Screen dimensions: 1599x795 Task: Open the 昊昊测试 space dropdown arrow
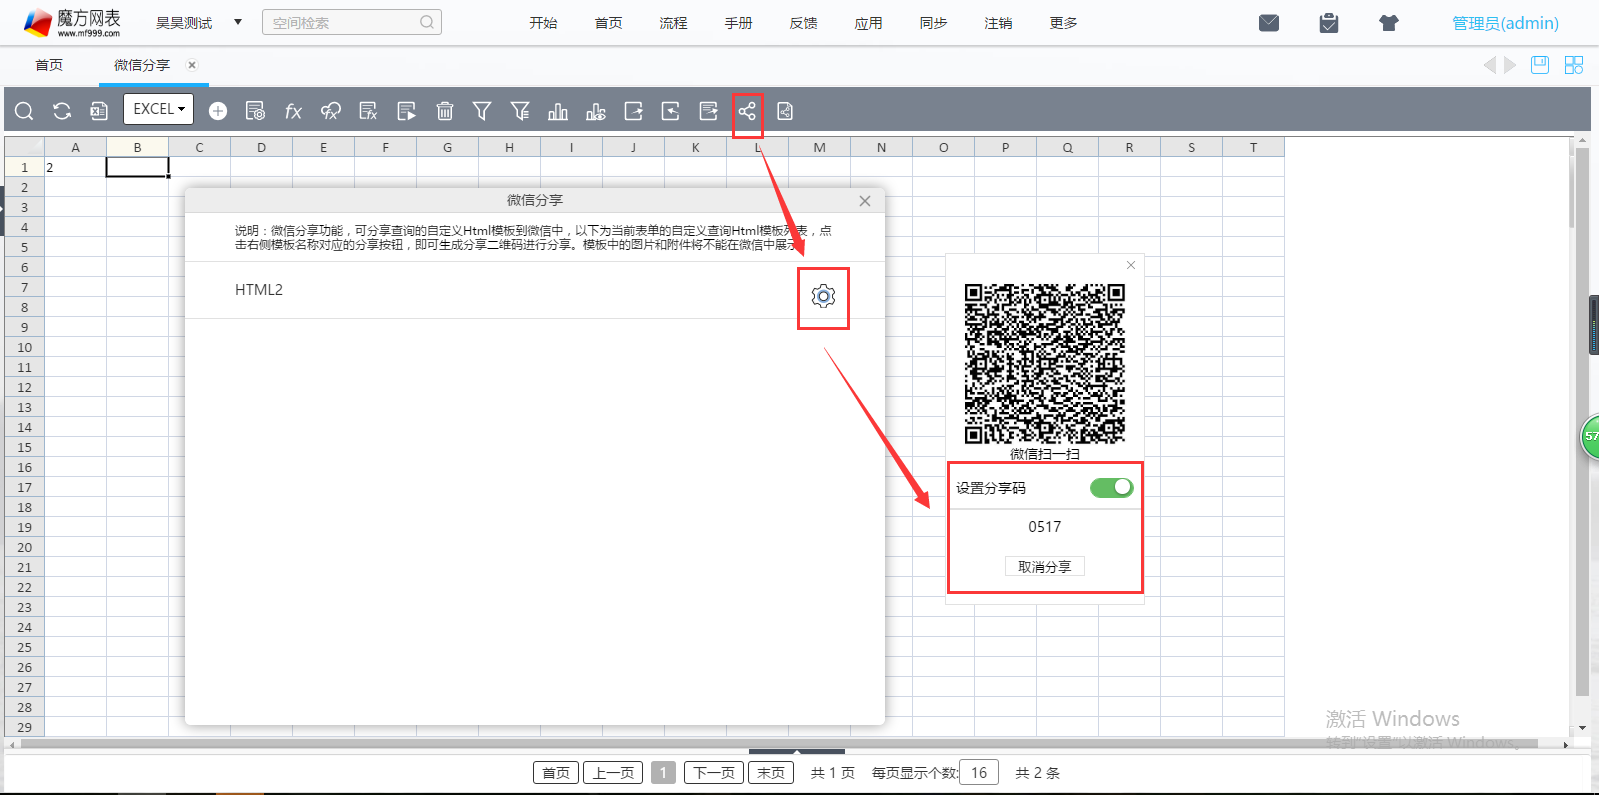tap(238, 22)
